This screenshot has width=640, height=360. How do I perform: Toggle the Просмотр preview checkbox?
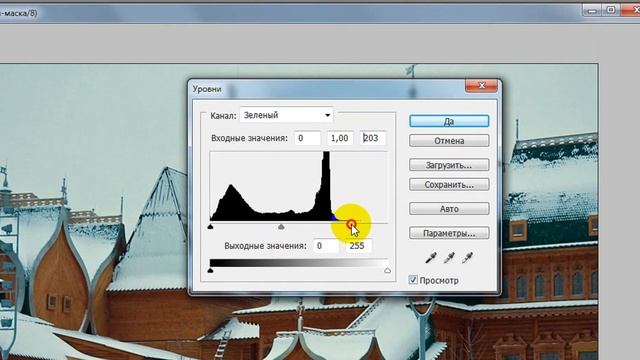coord(413,280)
